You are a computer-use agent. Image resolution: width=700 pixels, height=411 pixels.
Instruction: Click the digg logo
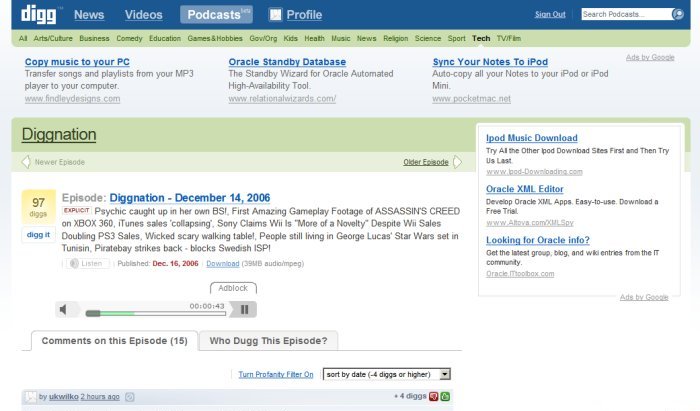39,14
